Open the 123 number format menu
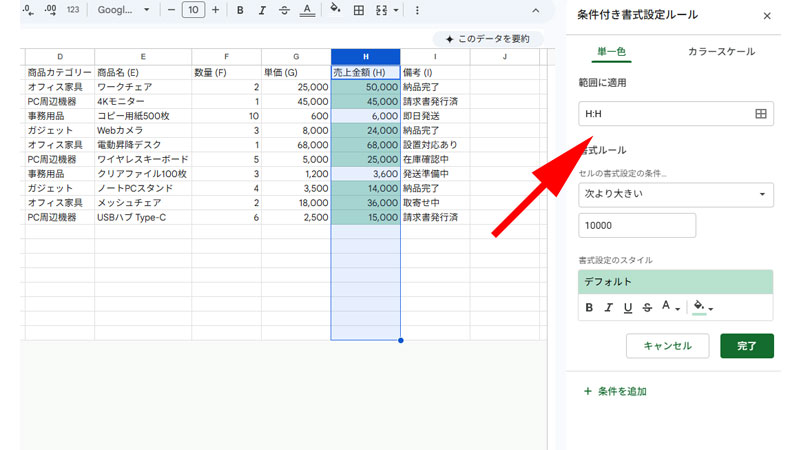800x450 pixels. point(73,10)
